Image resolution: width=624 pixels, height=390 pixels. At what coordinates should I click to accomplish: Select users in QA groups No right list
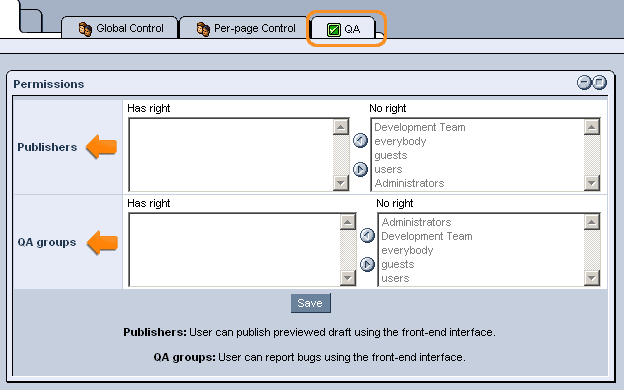pos(395,278)
